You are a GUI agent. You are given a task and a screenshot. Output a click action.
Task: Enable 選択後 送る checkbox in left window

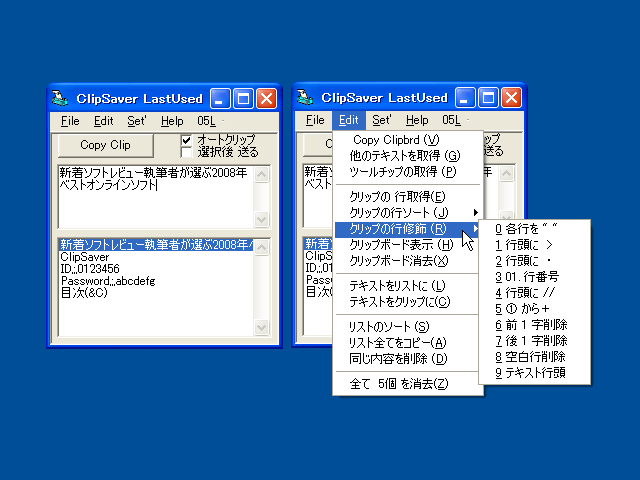tap(187, 153)
